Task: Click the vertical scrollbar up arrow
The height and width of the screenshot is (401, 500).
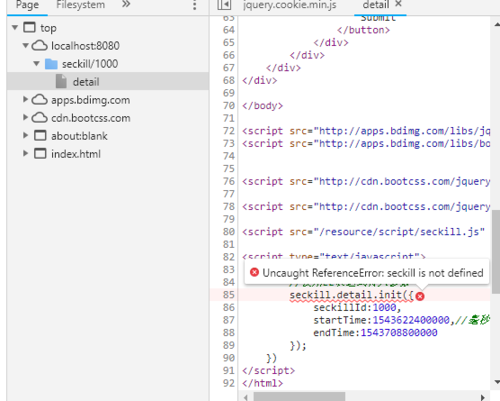Action: (x=496, y=24)
